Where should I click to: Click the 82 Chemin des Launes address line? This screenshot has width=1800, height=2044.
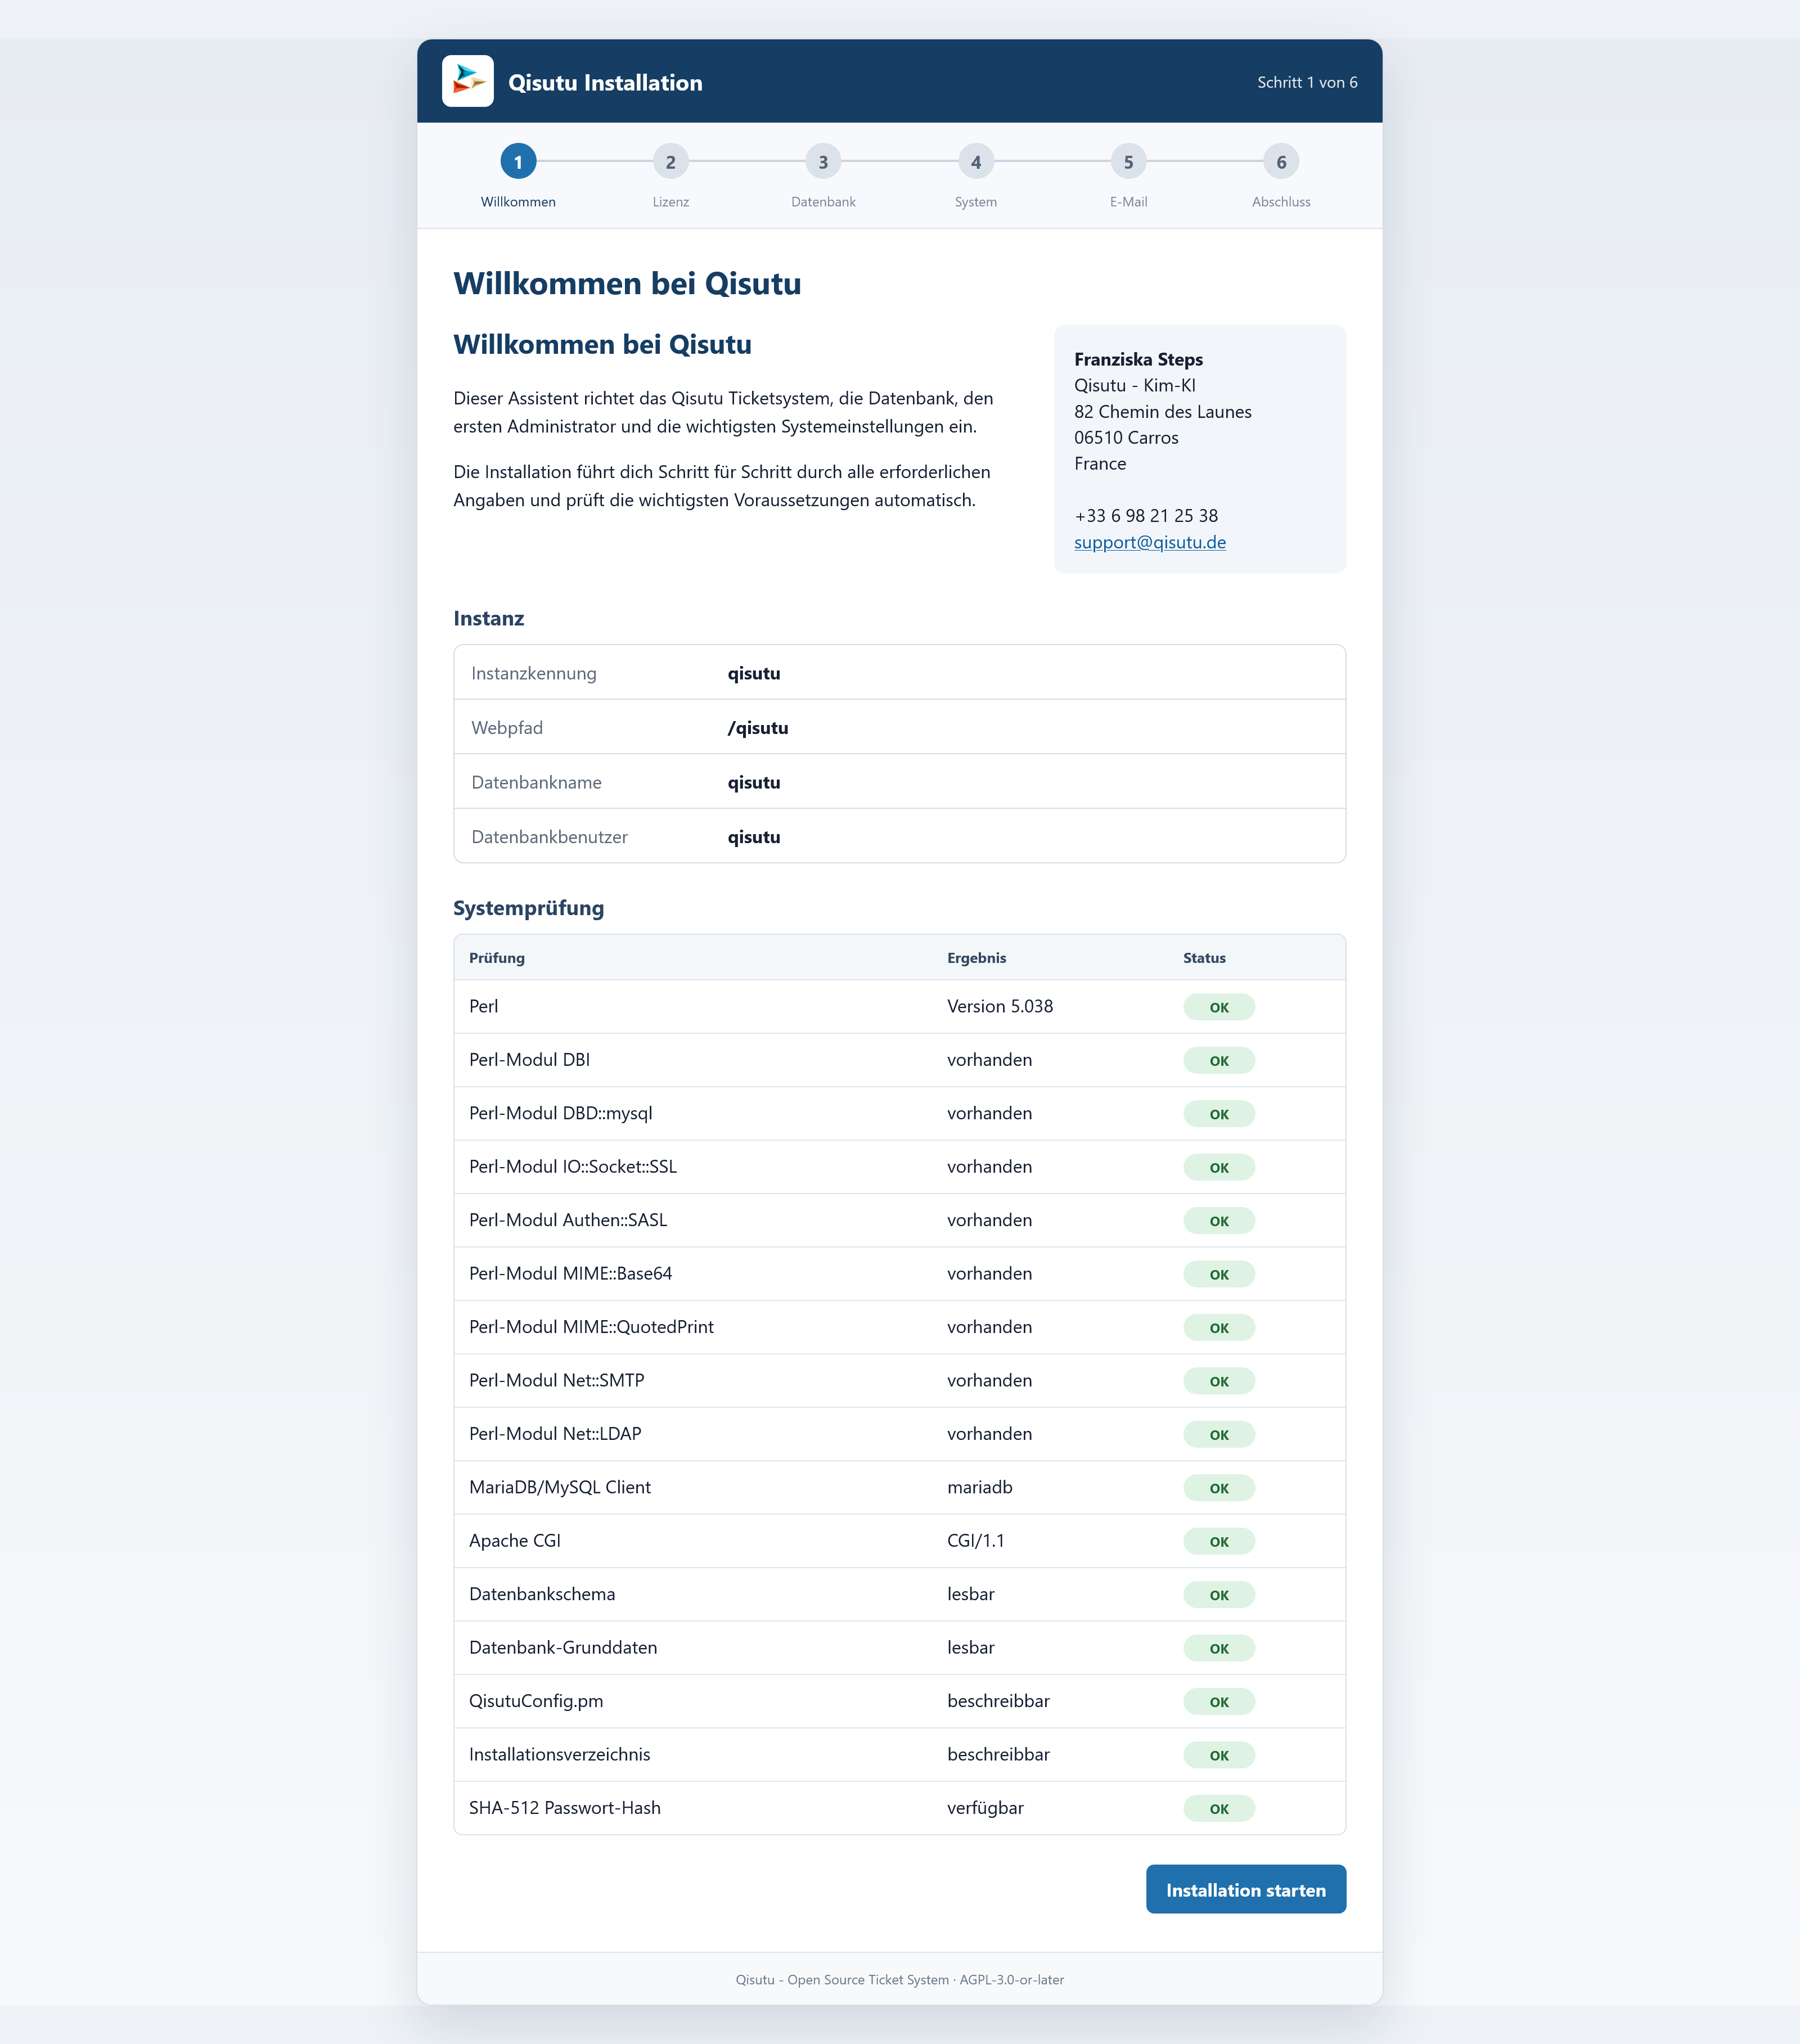coord(1163,411)
